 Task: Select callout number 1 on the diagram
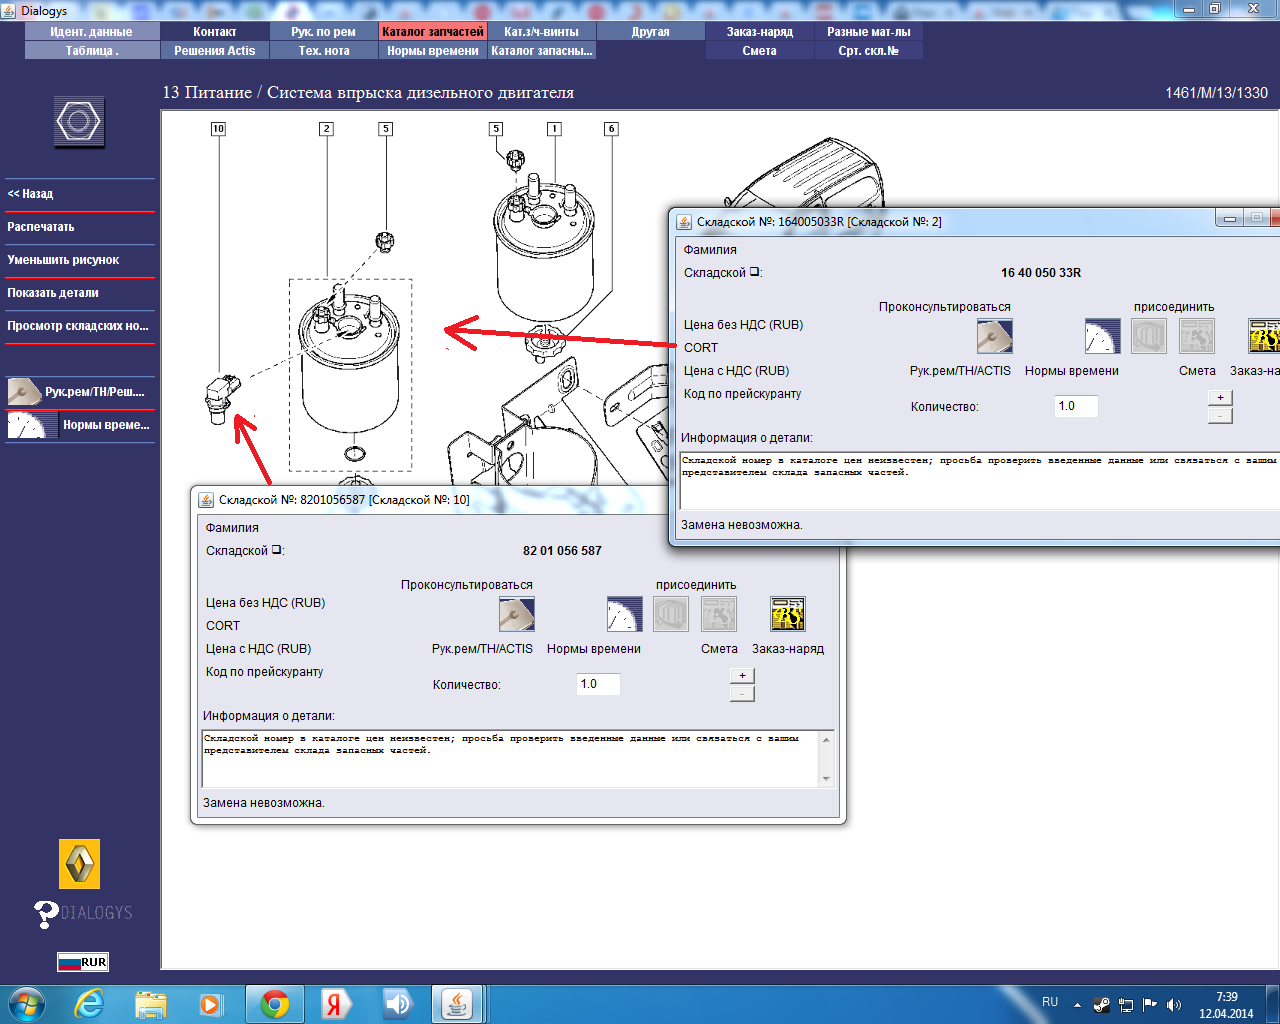pos(554,129)
